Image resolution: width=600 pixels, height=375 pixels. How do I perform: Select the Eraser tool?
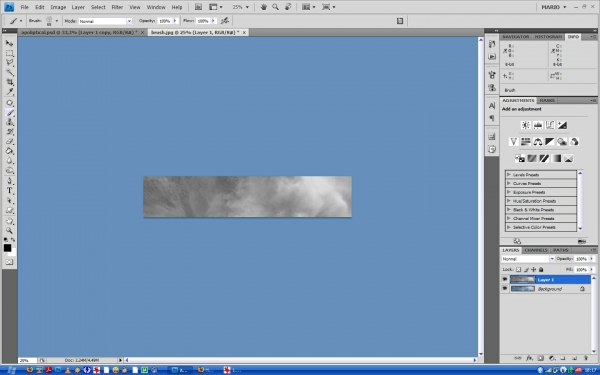pyautogui.click(x=9, y=141)
